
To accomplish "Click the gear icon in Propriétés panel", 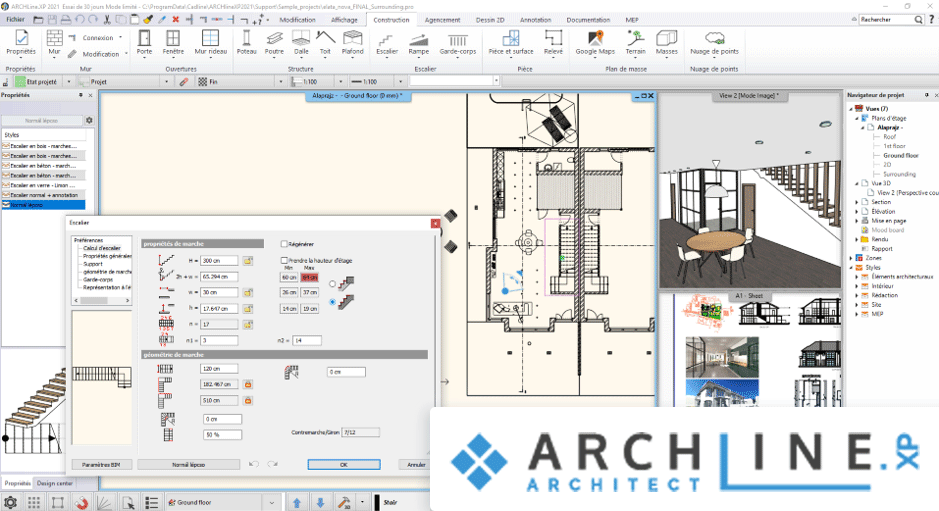I will (x=89, y=120).
